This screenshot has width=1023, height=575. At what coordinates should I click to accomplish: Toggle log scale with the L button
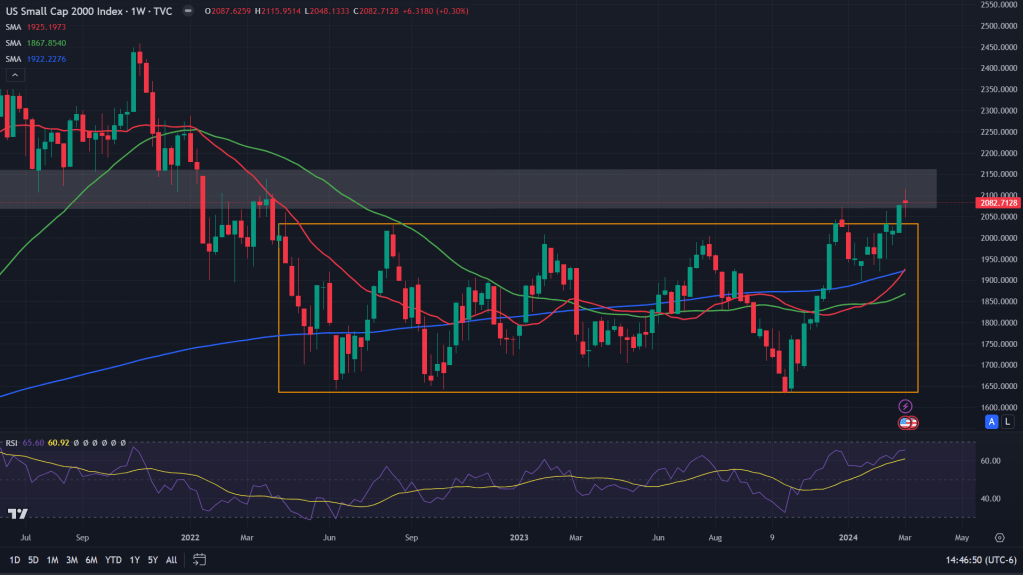coord(1007,423)
